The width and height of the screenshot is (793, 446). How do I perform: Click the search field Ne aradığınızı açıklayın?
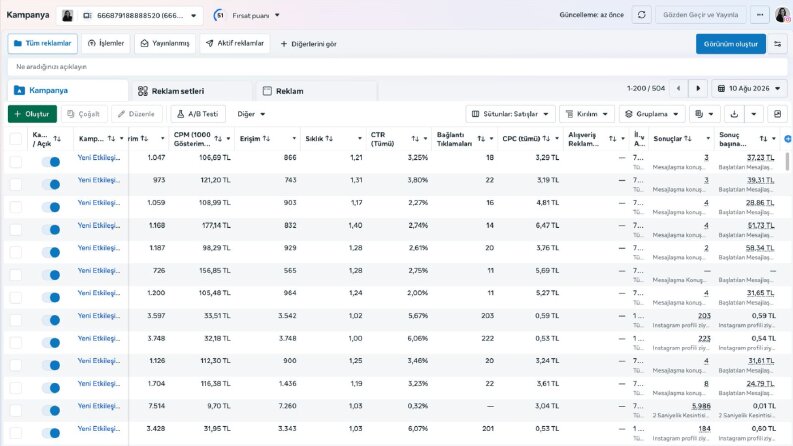point(396,67)
